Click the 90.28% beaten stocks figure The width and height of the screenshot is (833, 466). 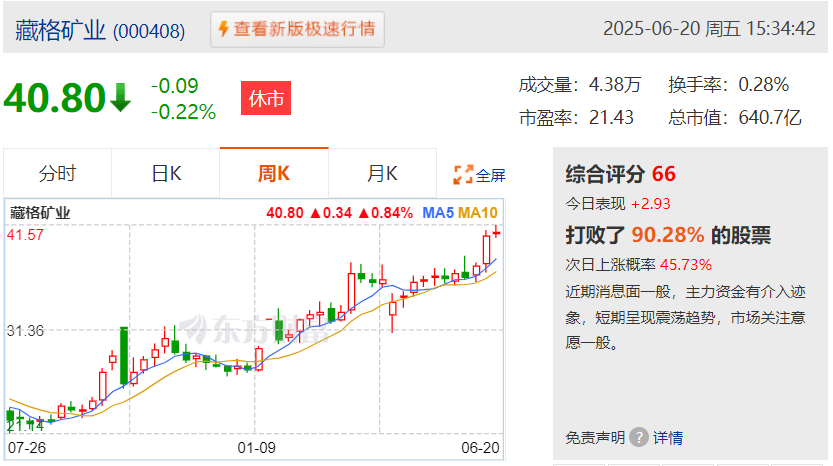pos(668,235)
